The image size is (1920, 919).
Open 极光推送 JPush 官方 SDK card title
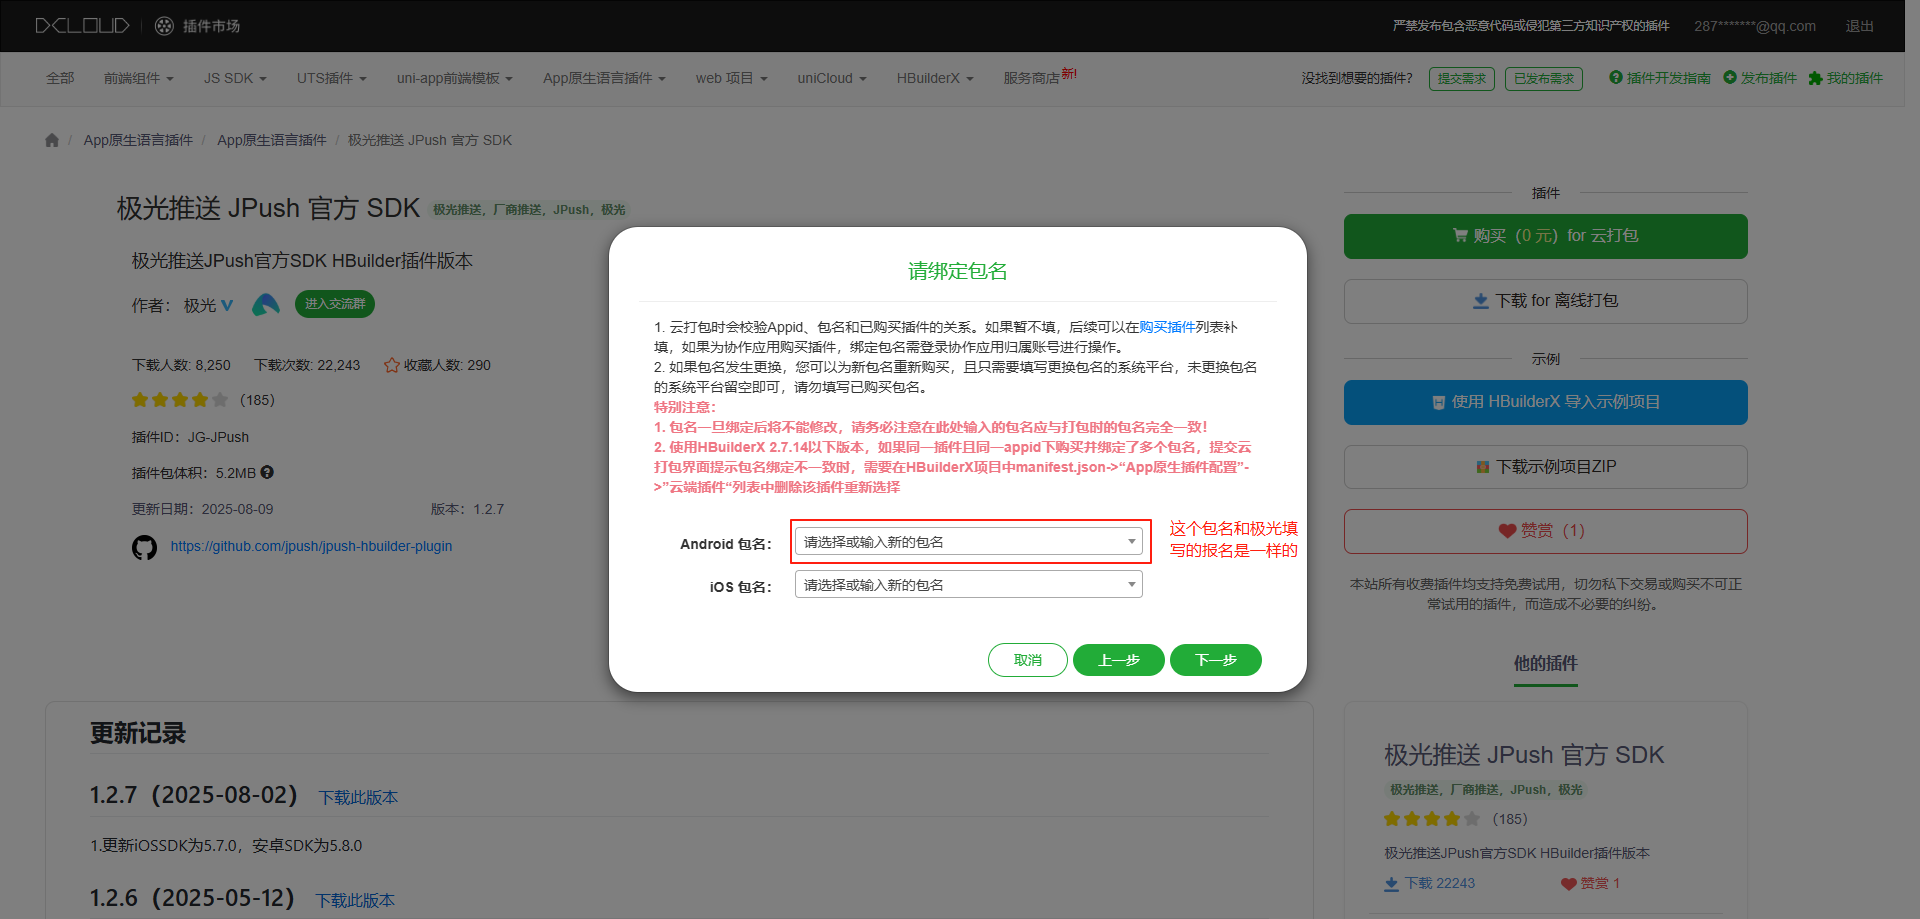point(1524,755)
